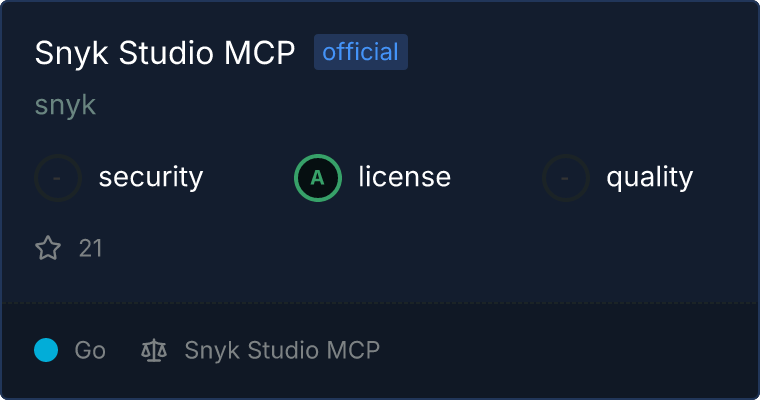Click the blue official badge
This screenshot has width=760, height=400.
361,52
